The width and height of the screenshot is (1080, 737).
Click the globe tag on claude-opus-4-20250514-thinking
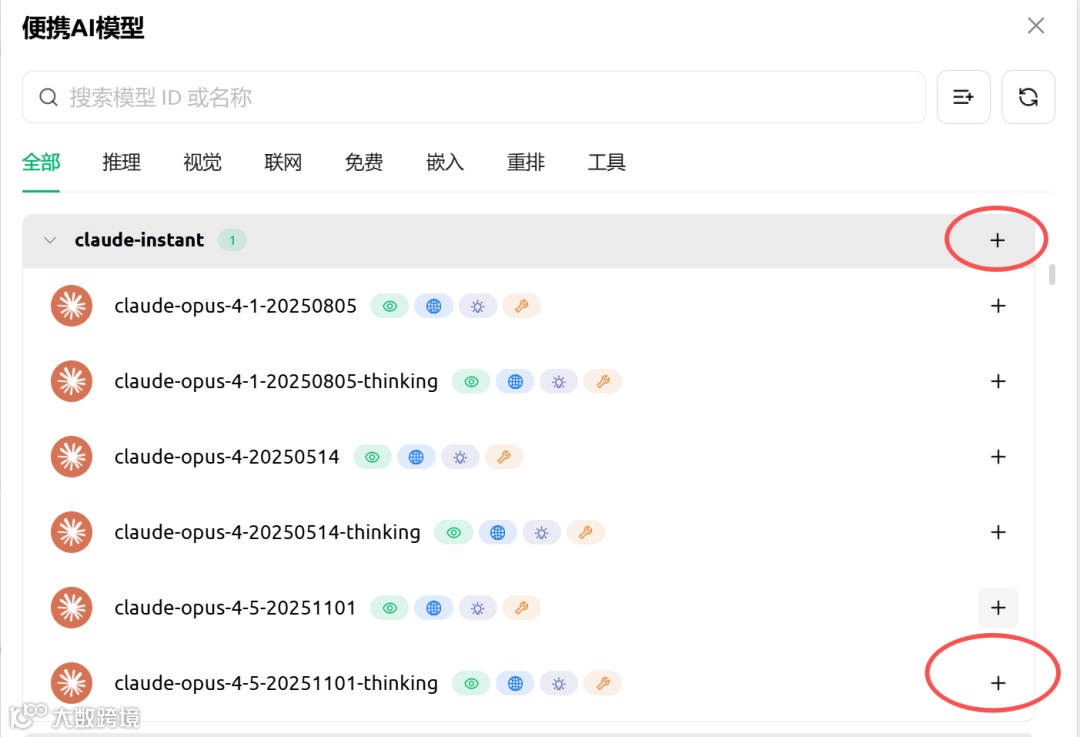(x=497, y=532)
